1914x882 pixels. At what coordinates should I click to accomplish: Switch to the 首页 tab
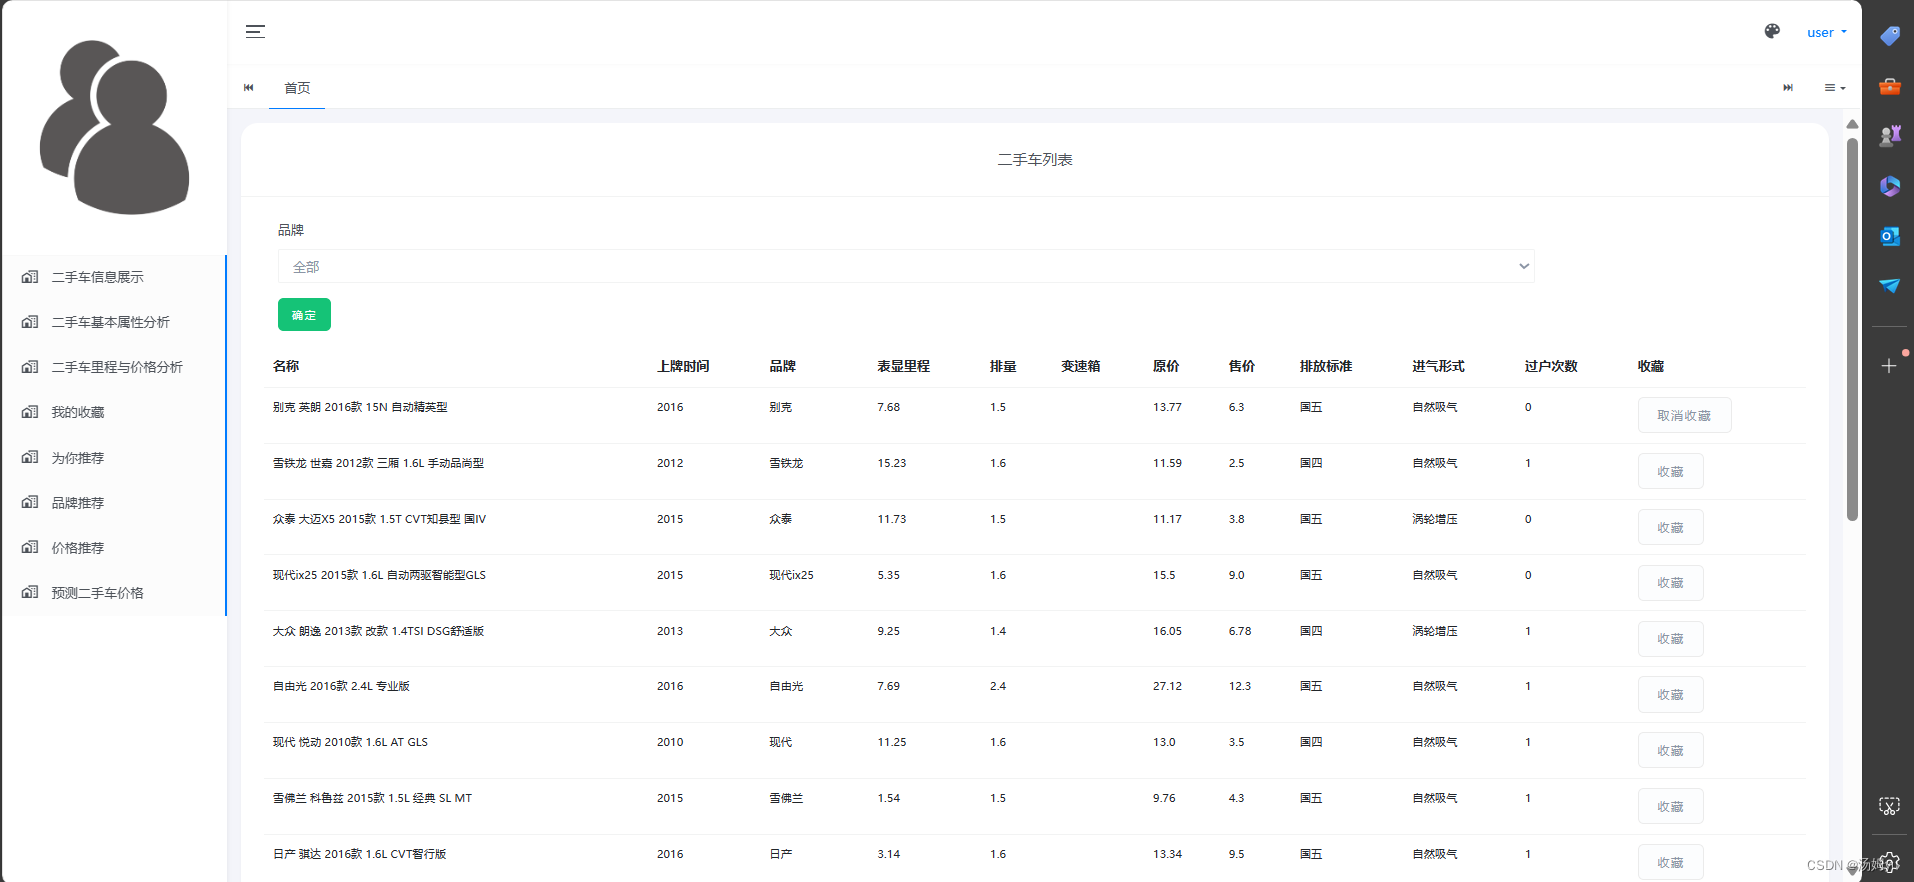click(297, 88)
